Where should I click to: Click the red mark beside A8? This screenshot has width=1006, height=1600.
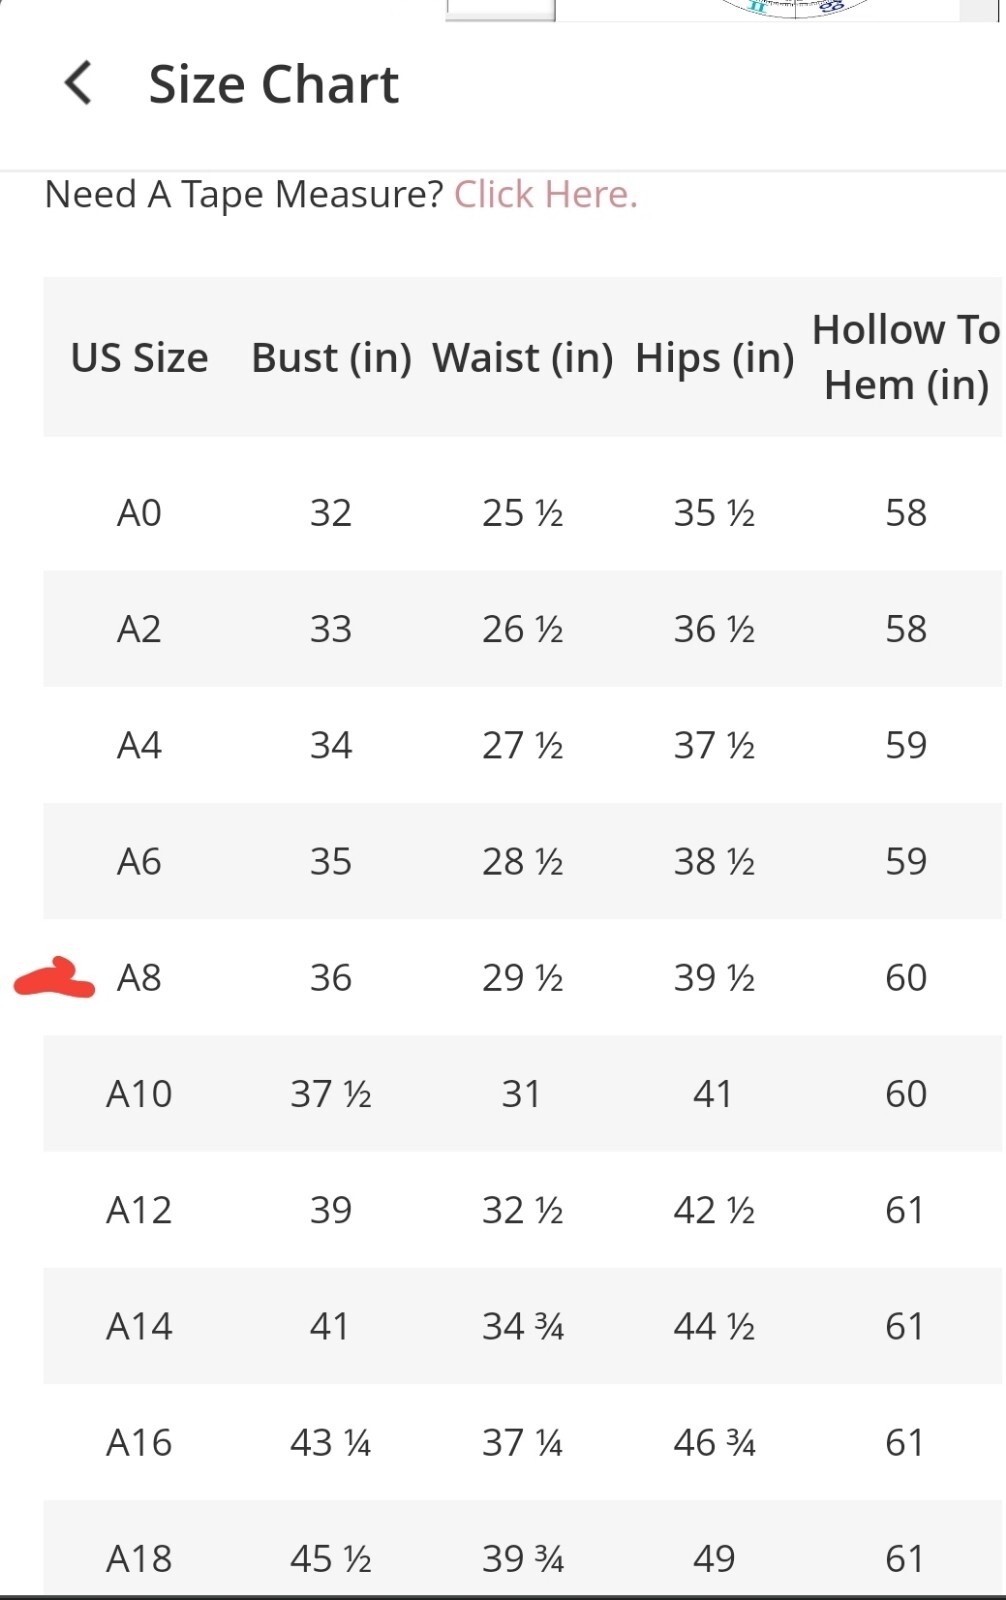(x=54, y=979)
